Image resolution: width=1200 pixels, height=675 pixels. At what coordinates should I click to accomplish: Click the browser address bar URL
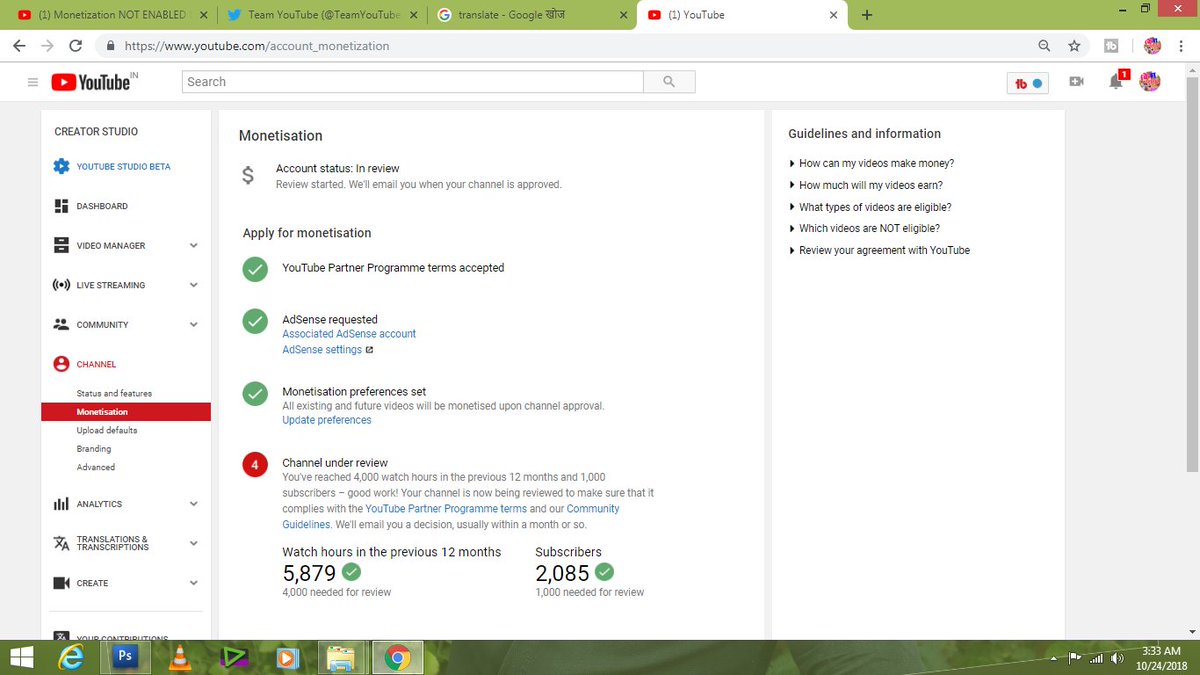(257, 46)
